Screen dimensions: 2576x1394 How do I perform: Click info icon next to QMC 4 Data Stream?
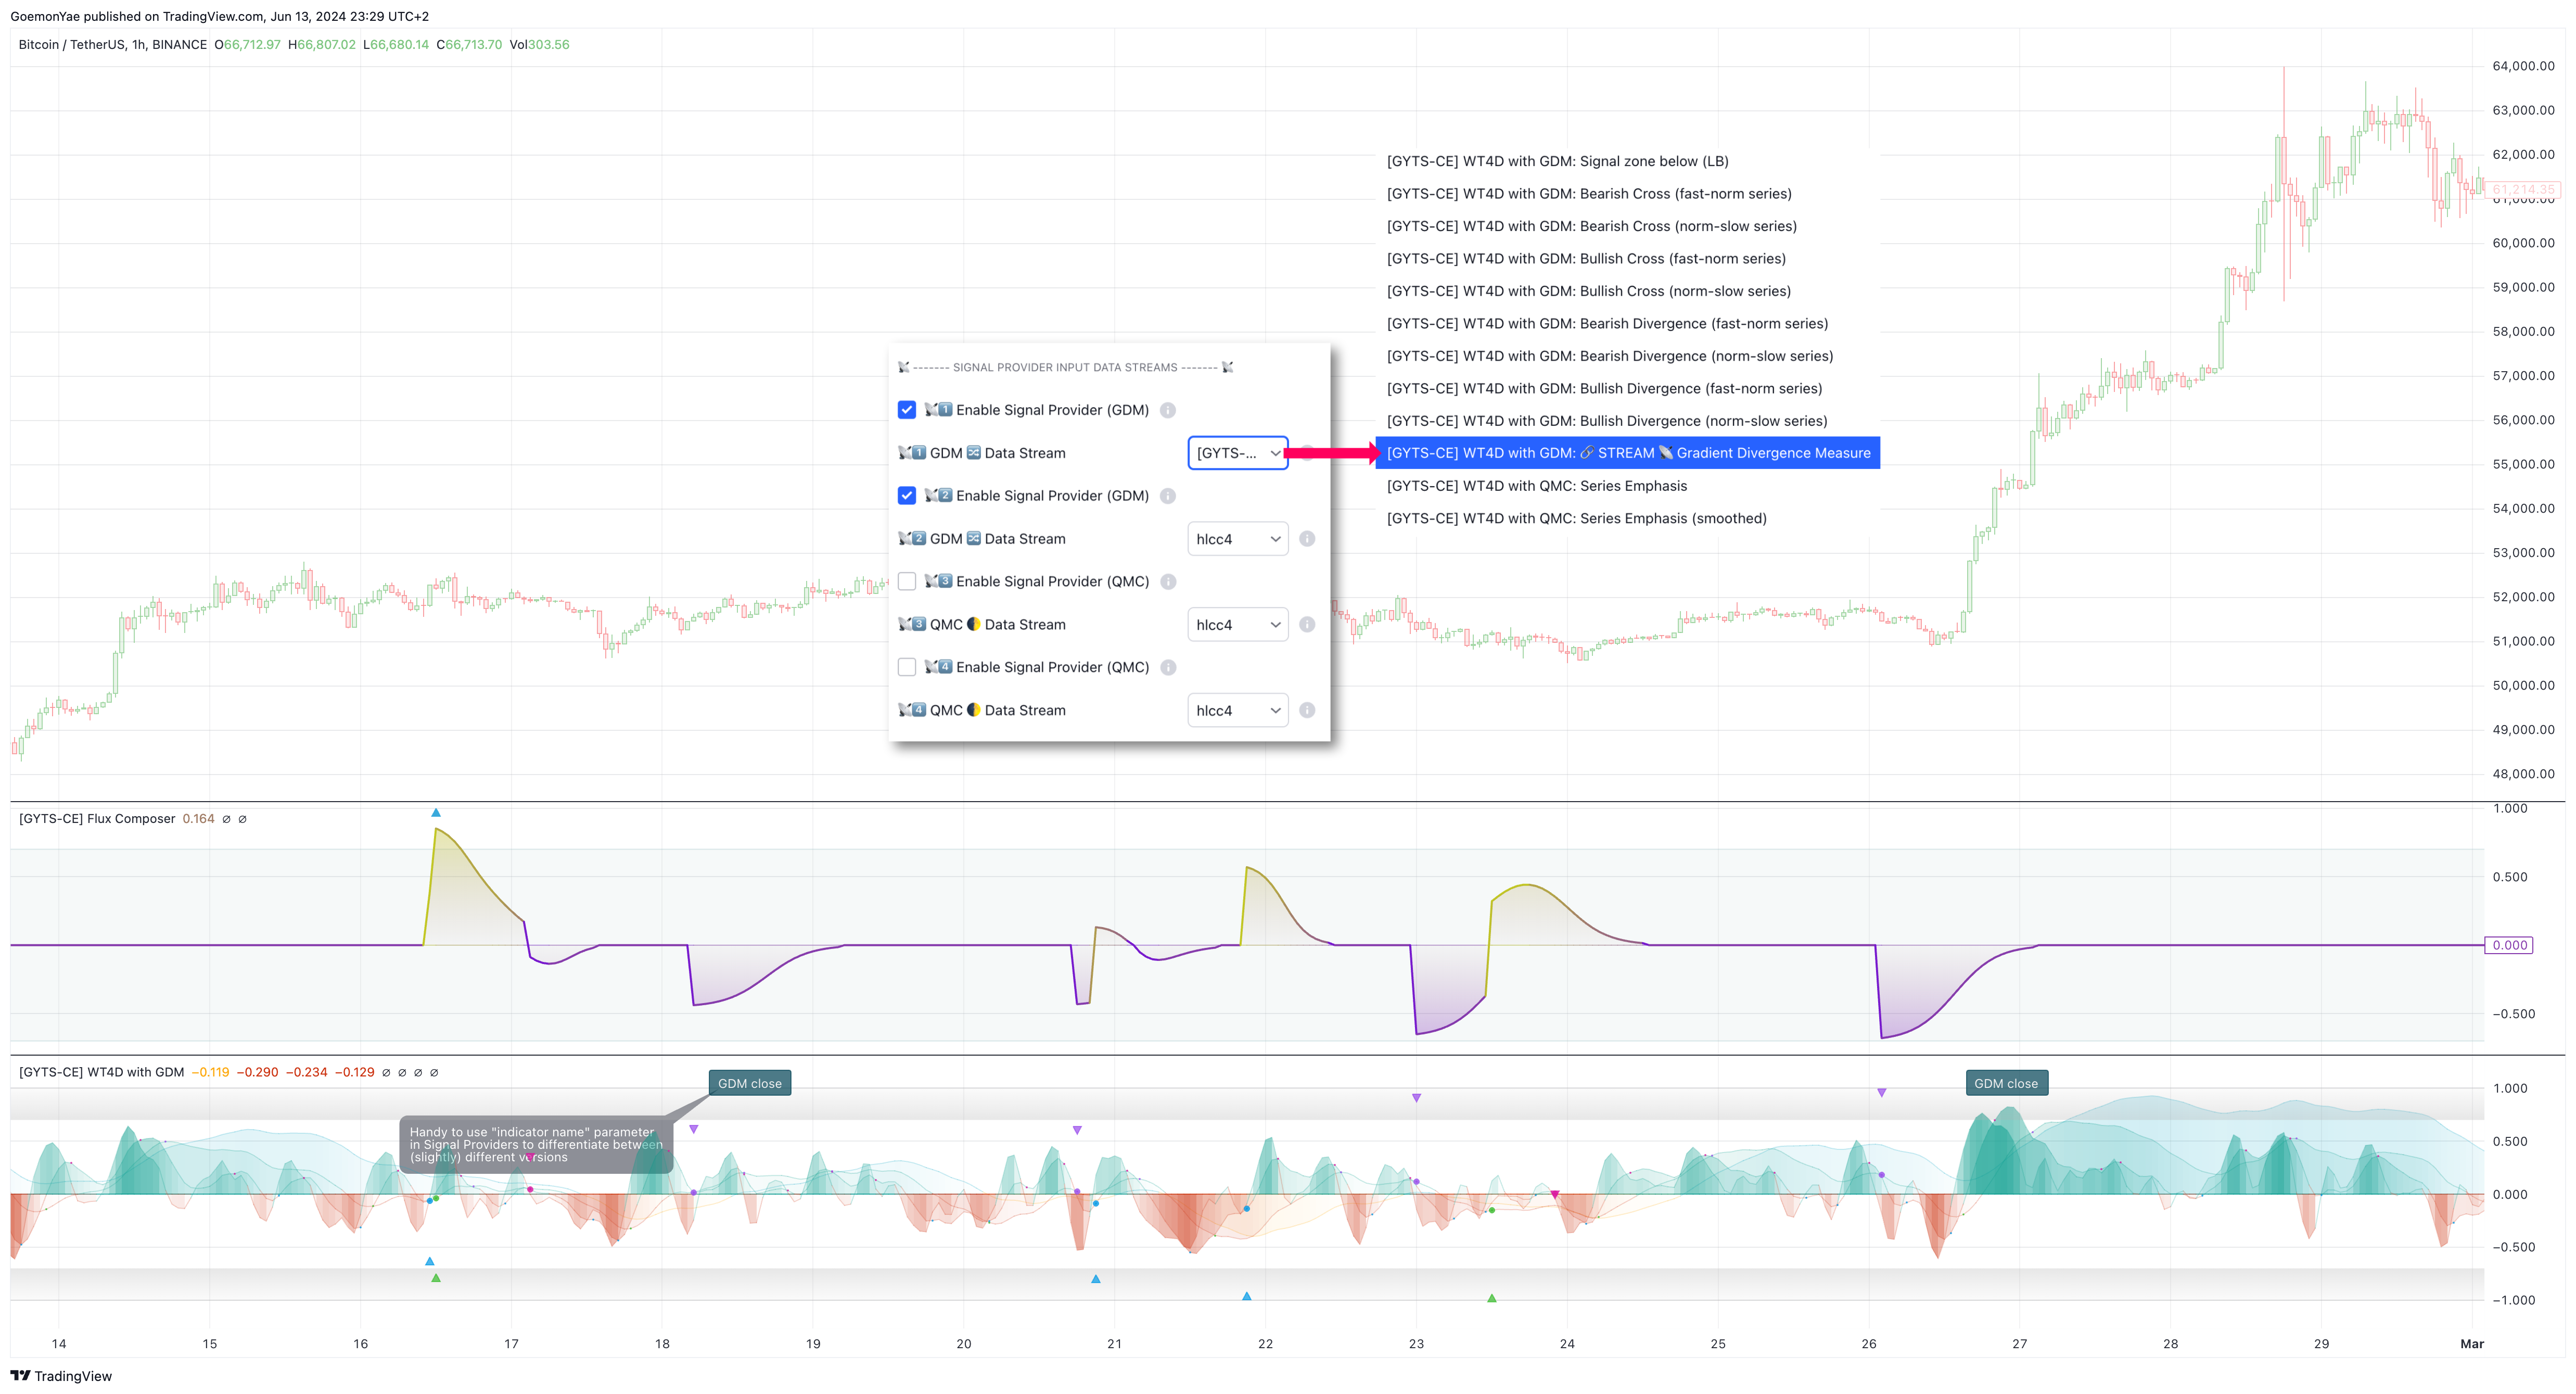pyautogui.click(x=1307, y=711)
